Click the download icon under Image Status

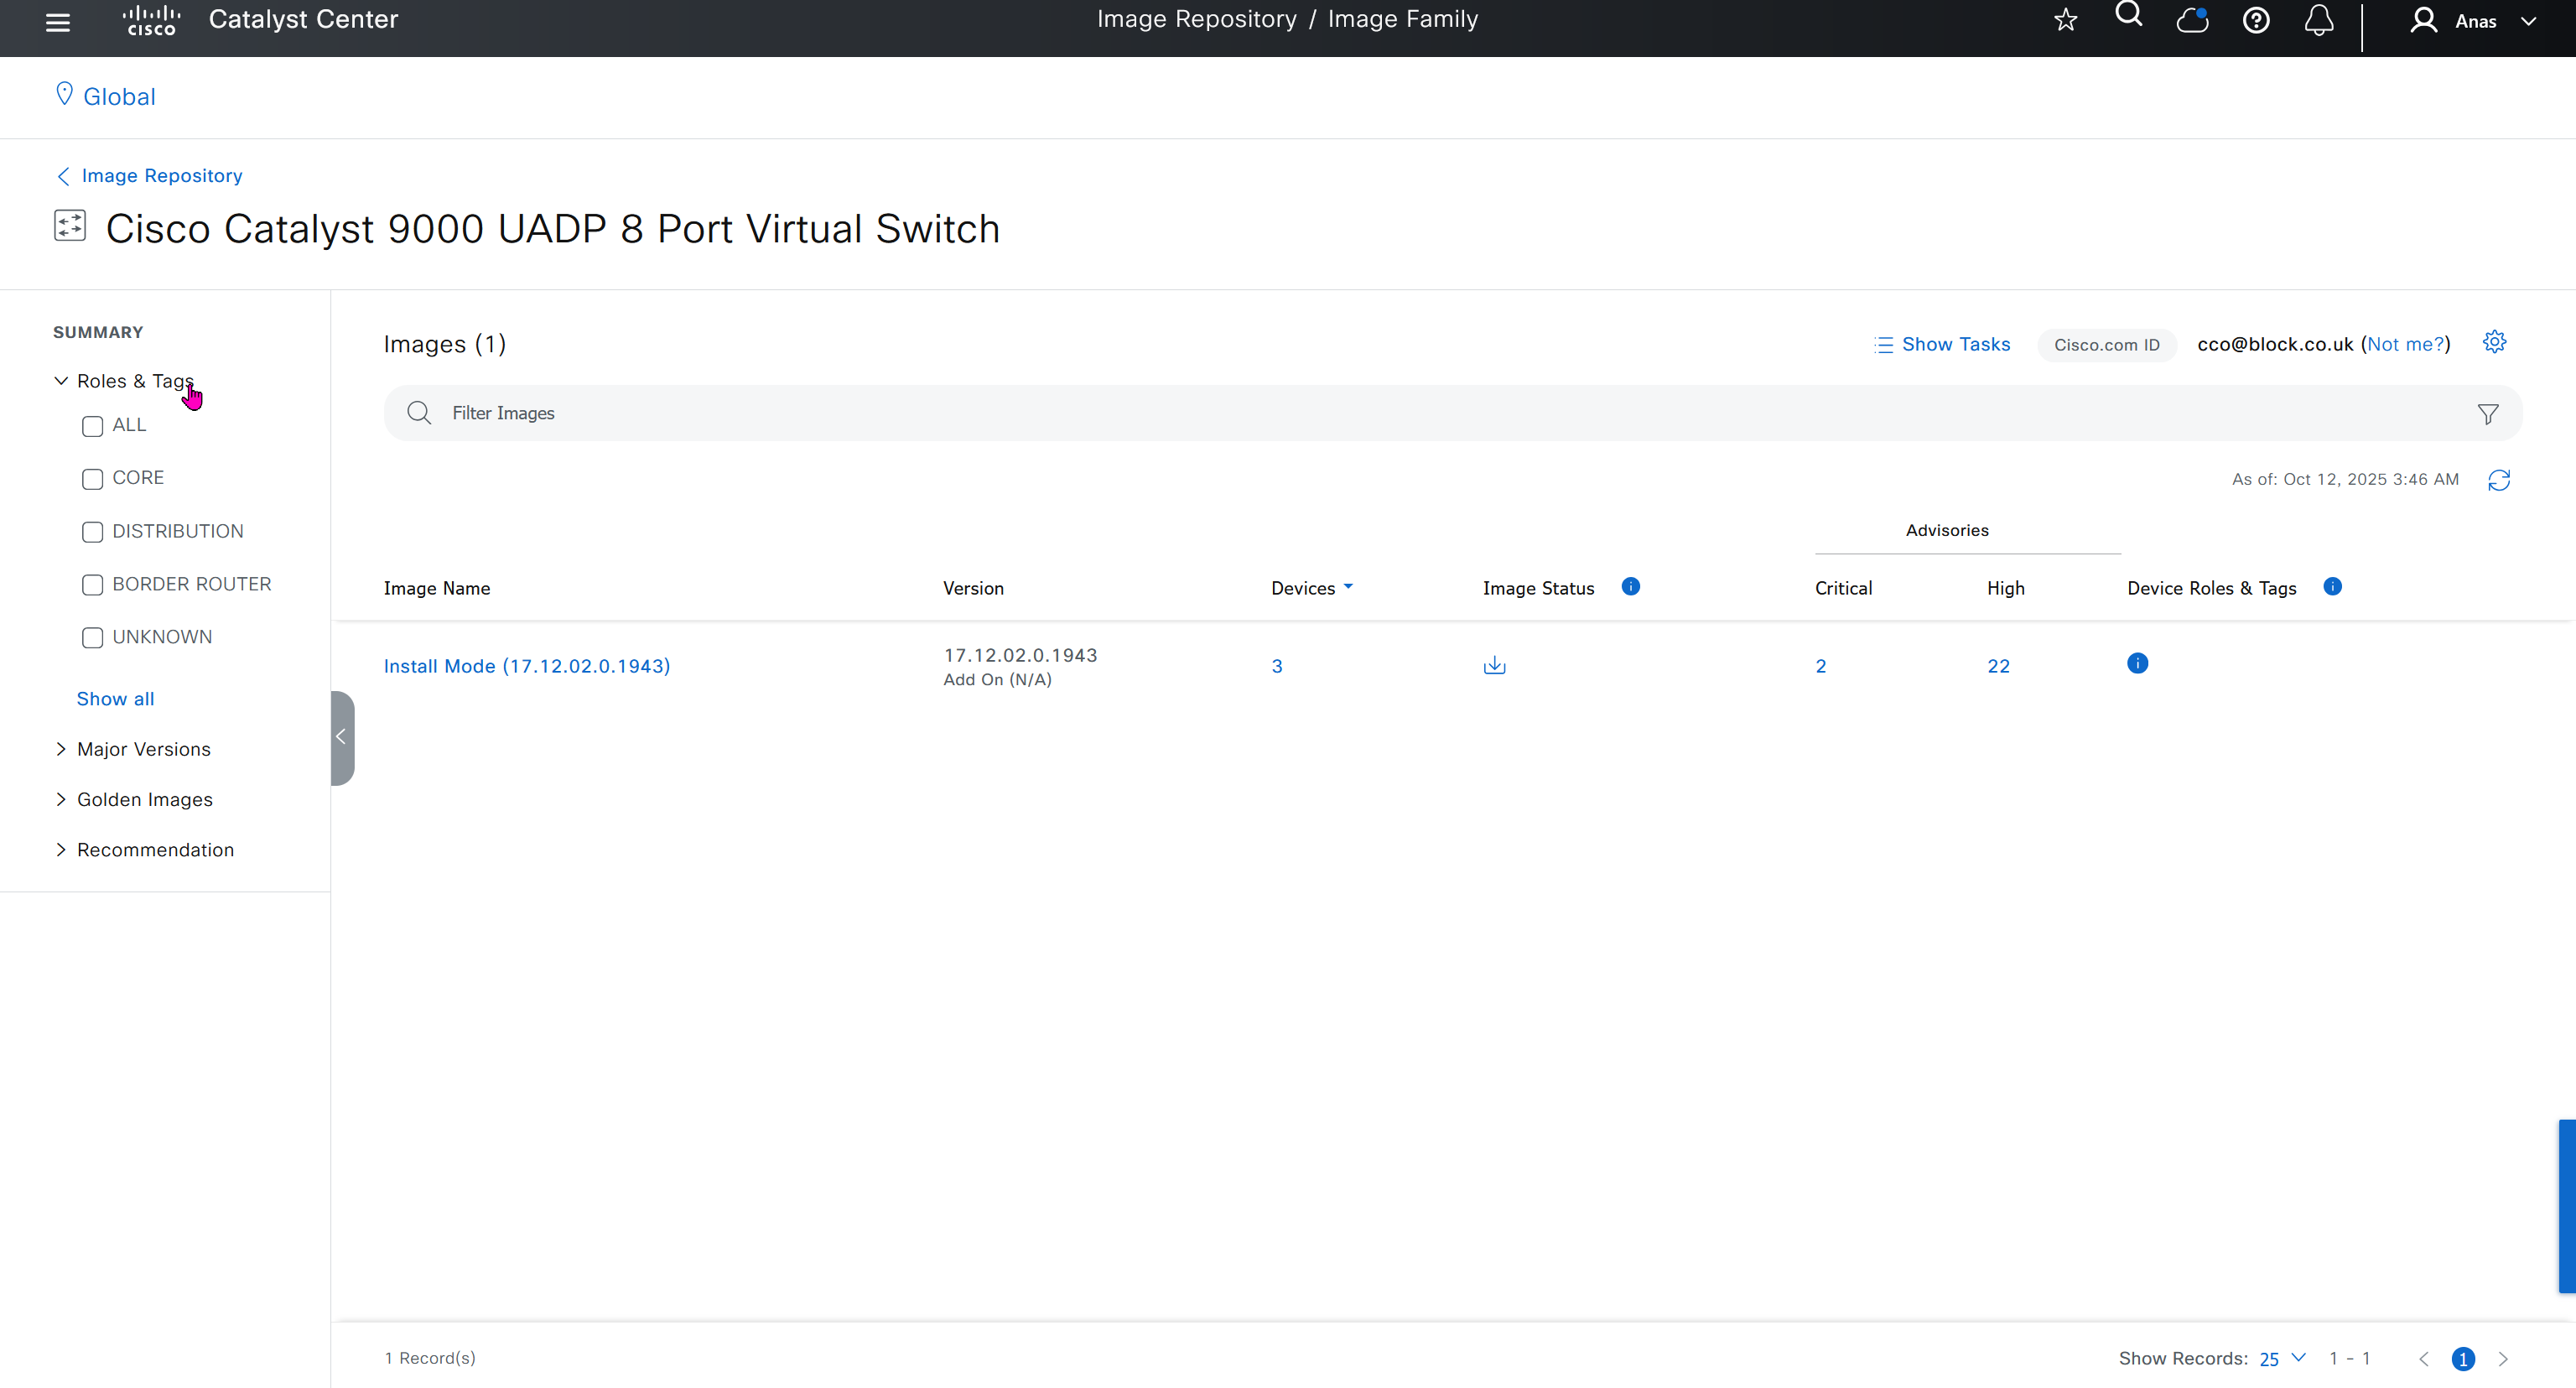[x=1494, y=665]
